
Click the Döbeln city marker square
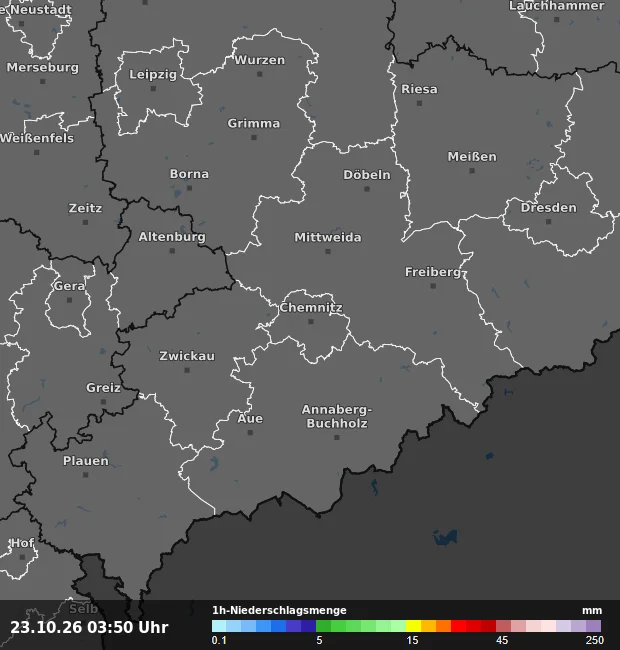point(367,189)
